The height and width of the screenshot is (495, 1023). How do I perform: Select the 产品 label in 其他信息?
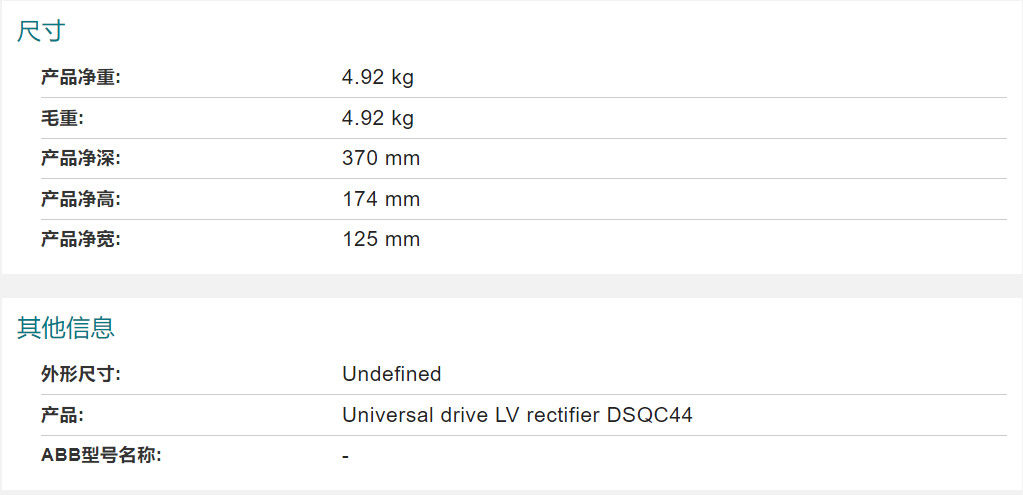click(63, 415)
